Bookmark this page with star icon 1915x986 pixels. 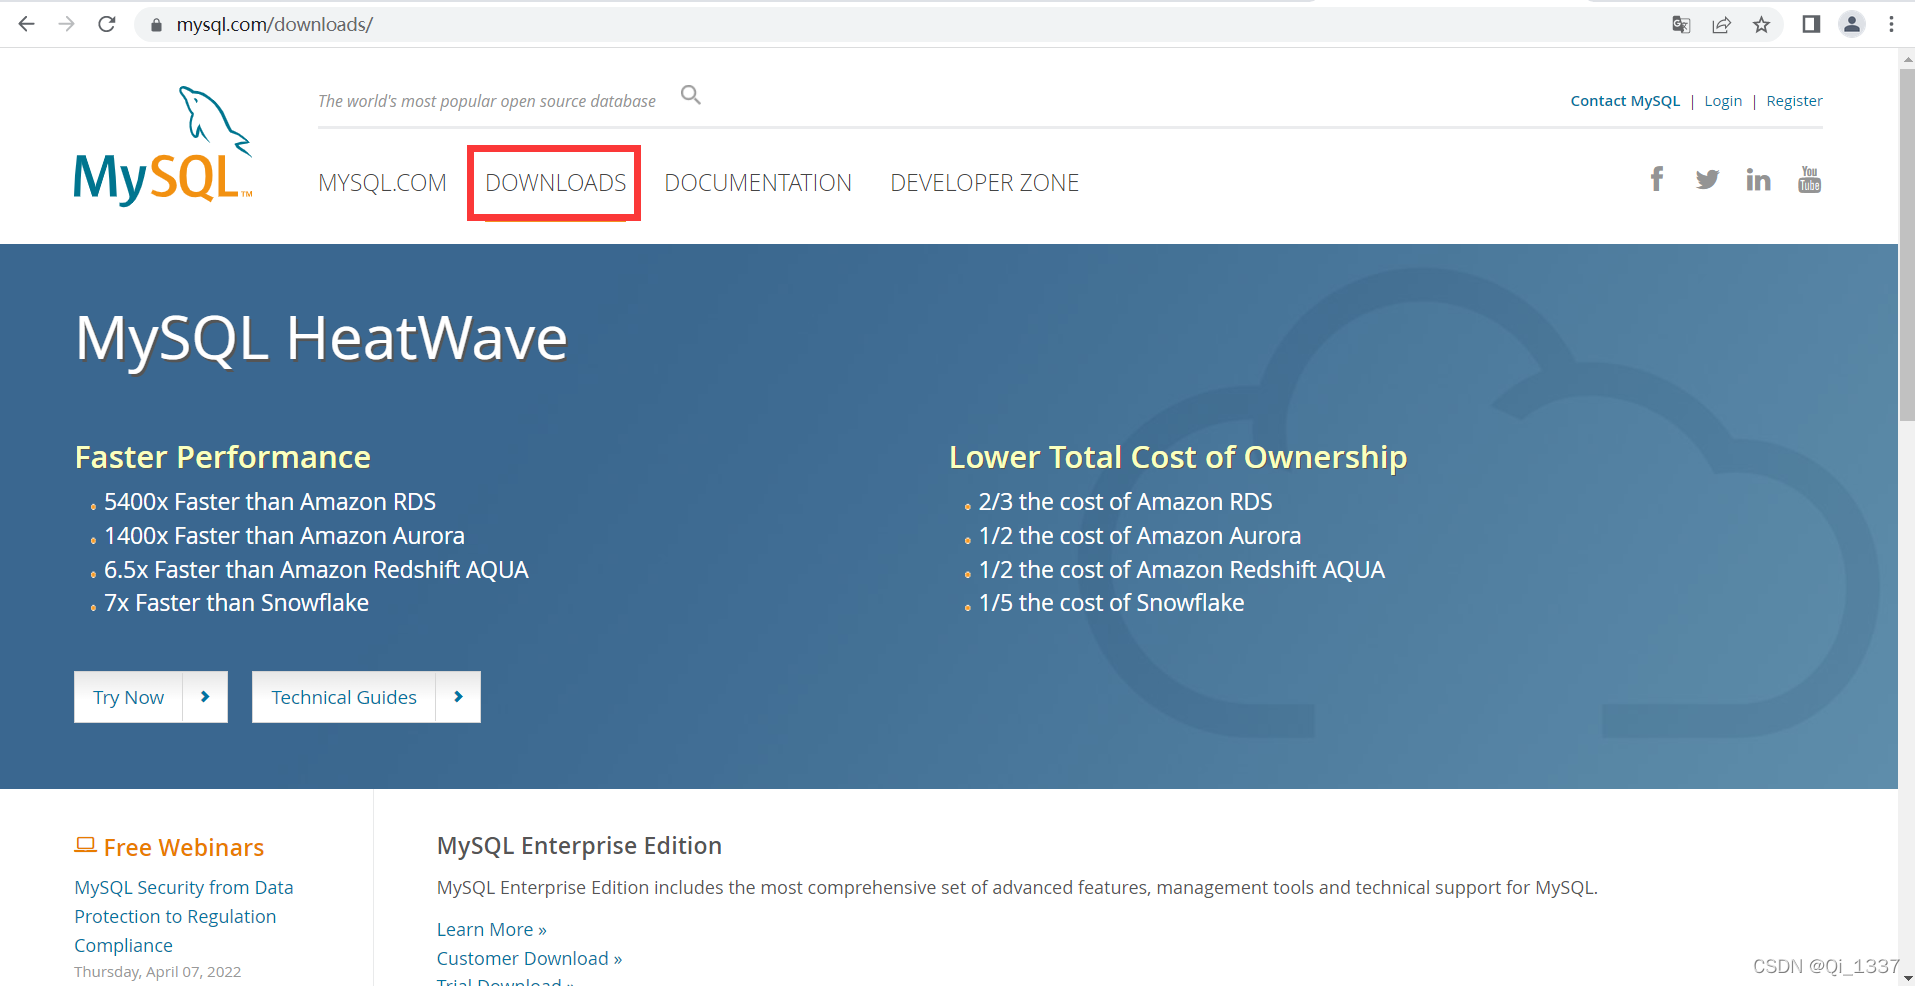point(1761,25)
